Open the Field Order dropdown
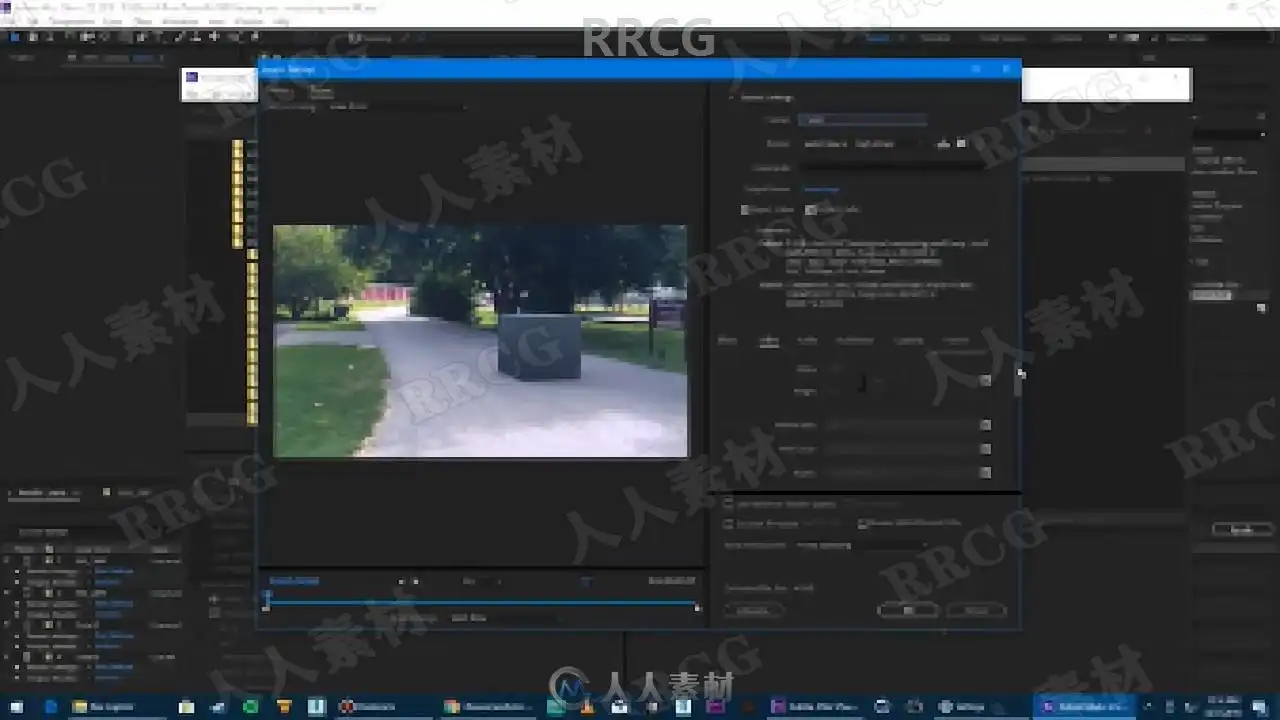 pyautogui.click(x=899, y=450)
